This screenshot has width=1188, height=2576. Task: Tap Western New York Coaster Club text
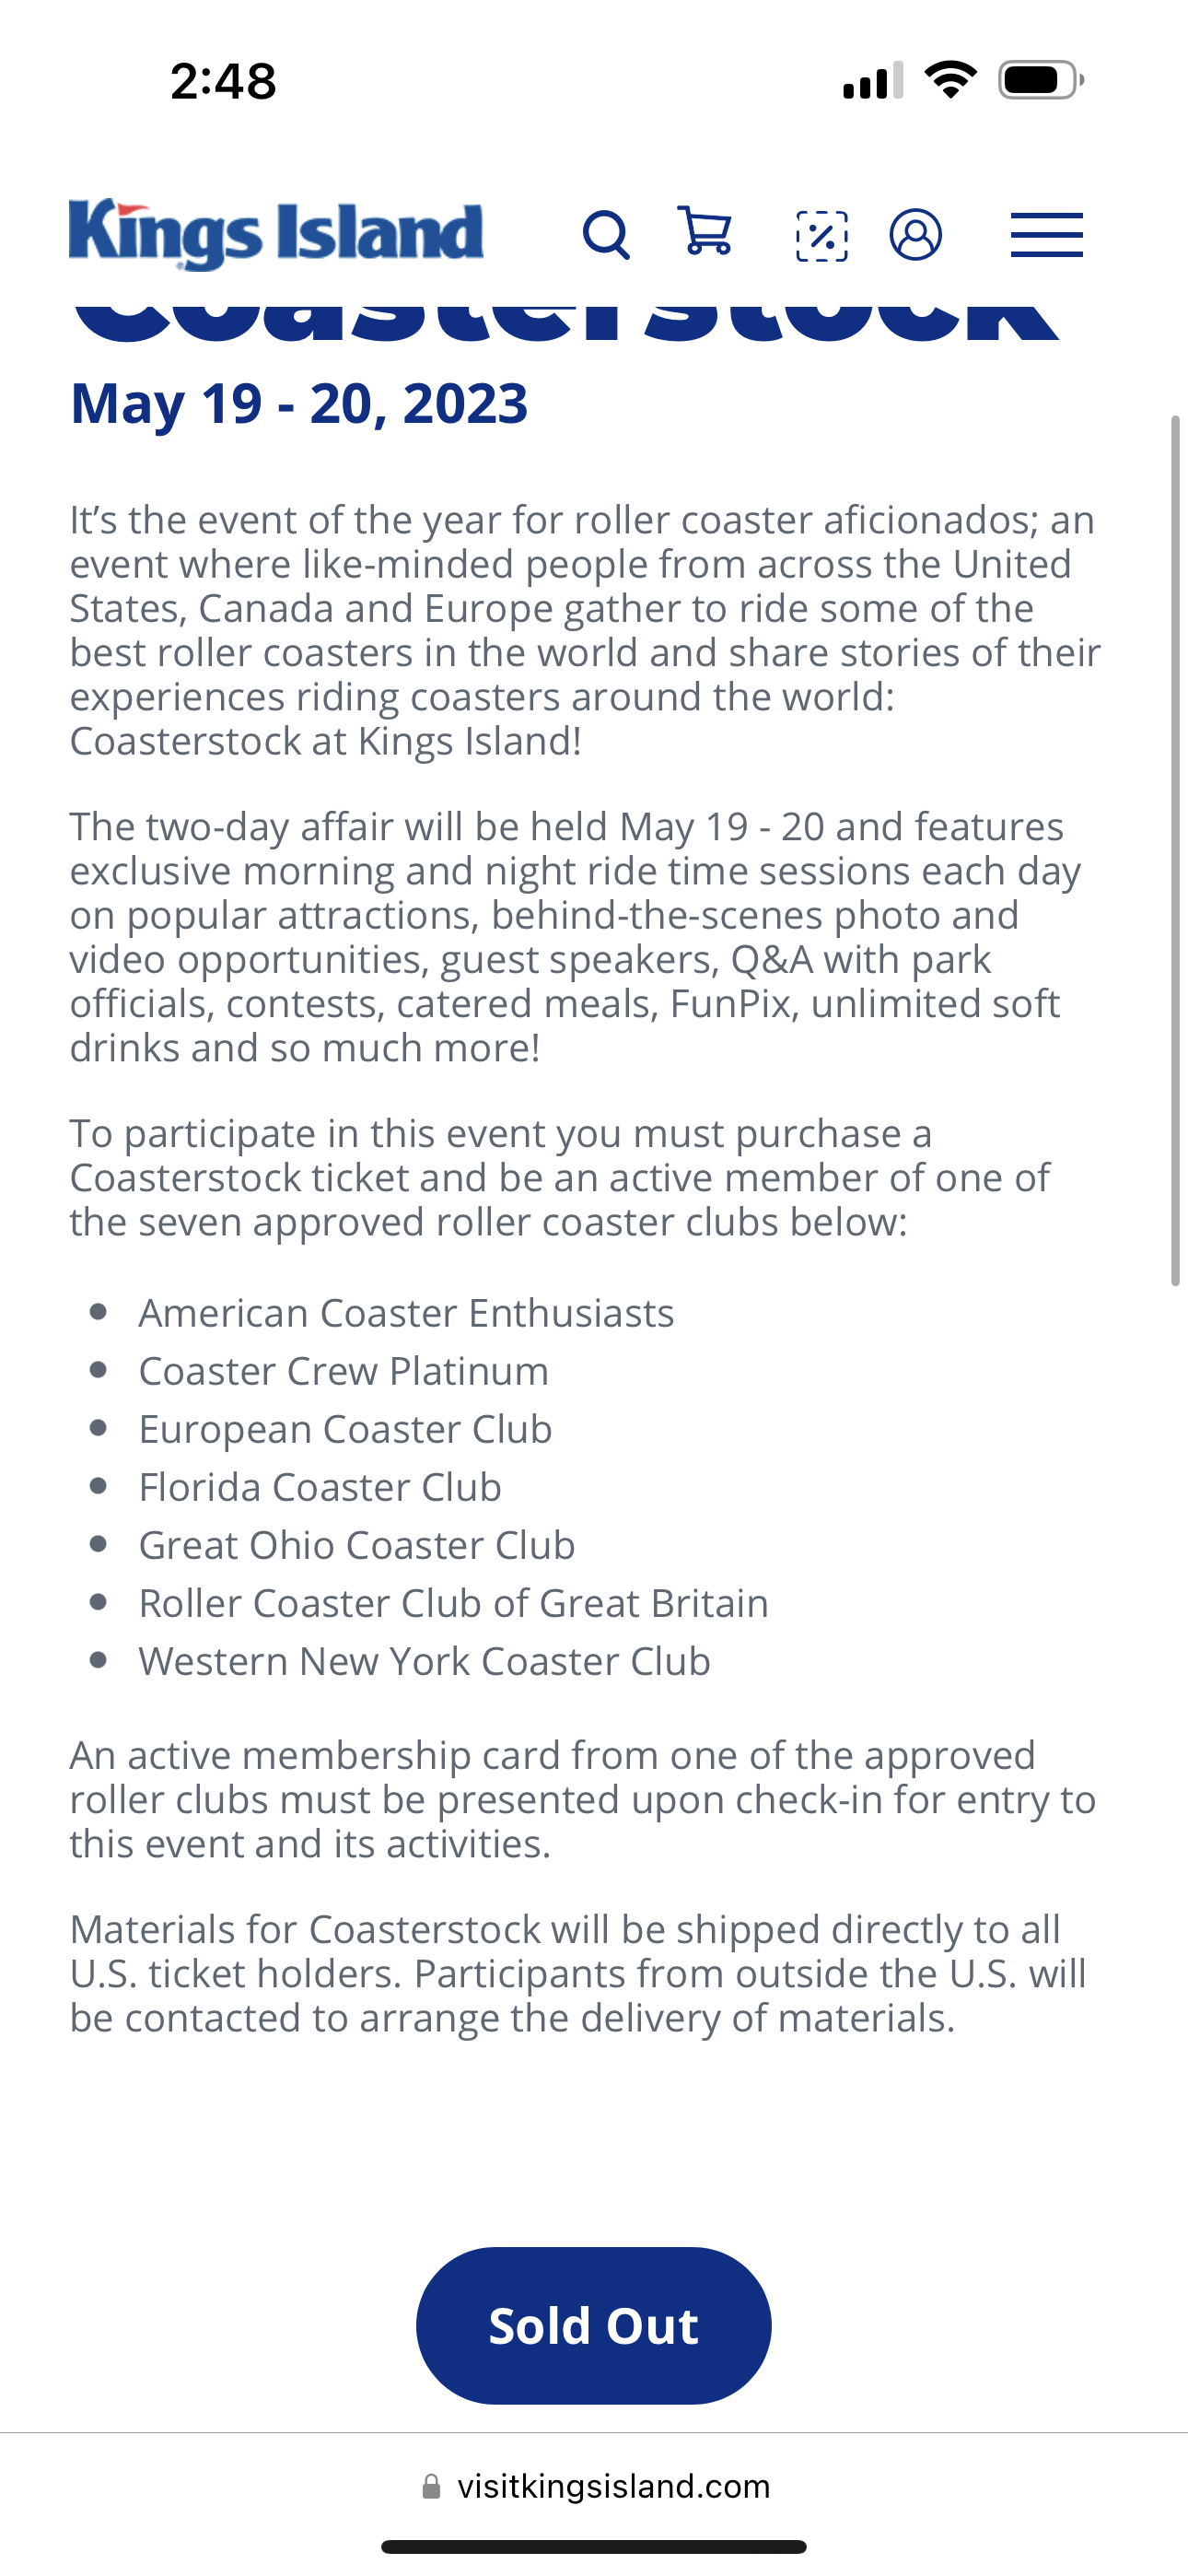click(425, 1661)
